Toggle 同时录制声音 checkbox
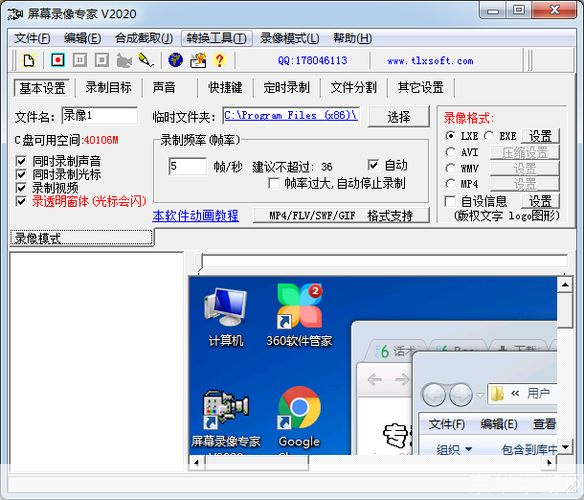This screenshot has height=500, width=584. tap(21, 161)
